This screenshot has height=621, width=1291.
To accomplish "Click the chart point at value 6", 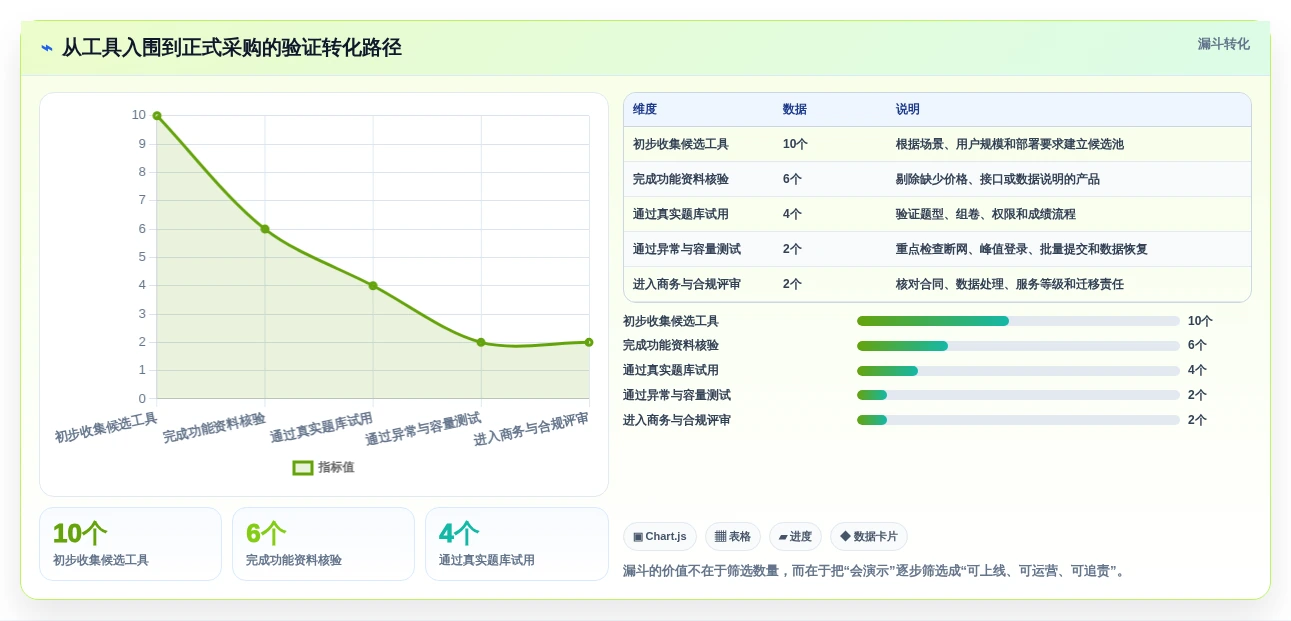I will coord(265,229).
